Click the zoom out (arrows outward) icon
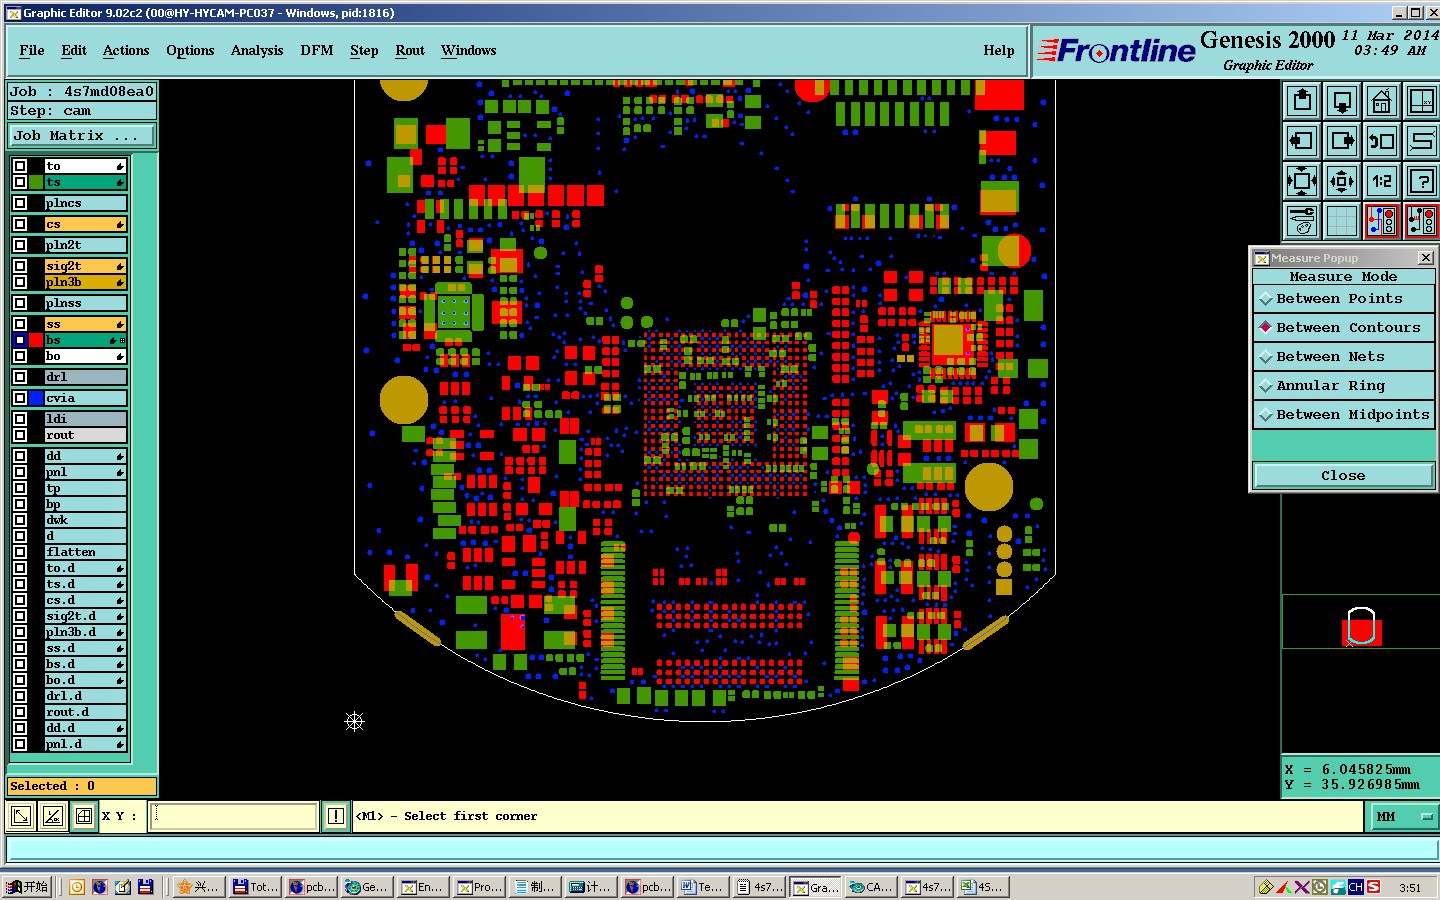The image size is (1440, 900). (x=1342, y=181)
